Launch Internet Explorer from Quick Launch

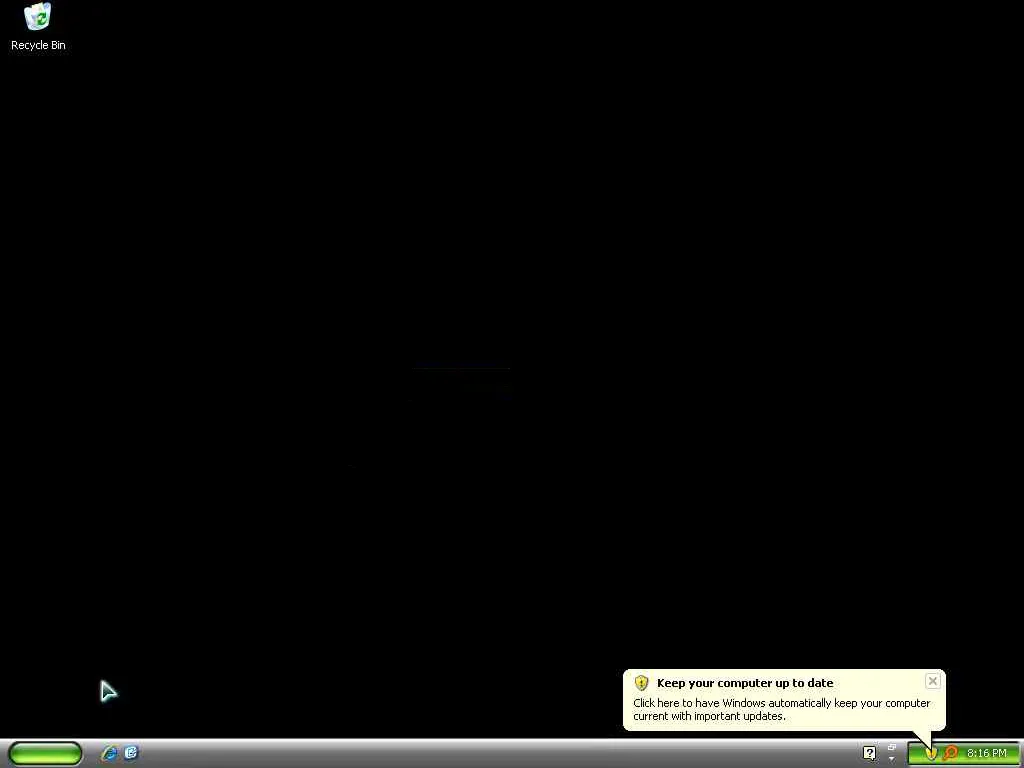(x=109, y=753)
